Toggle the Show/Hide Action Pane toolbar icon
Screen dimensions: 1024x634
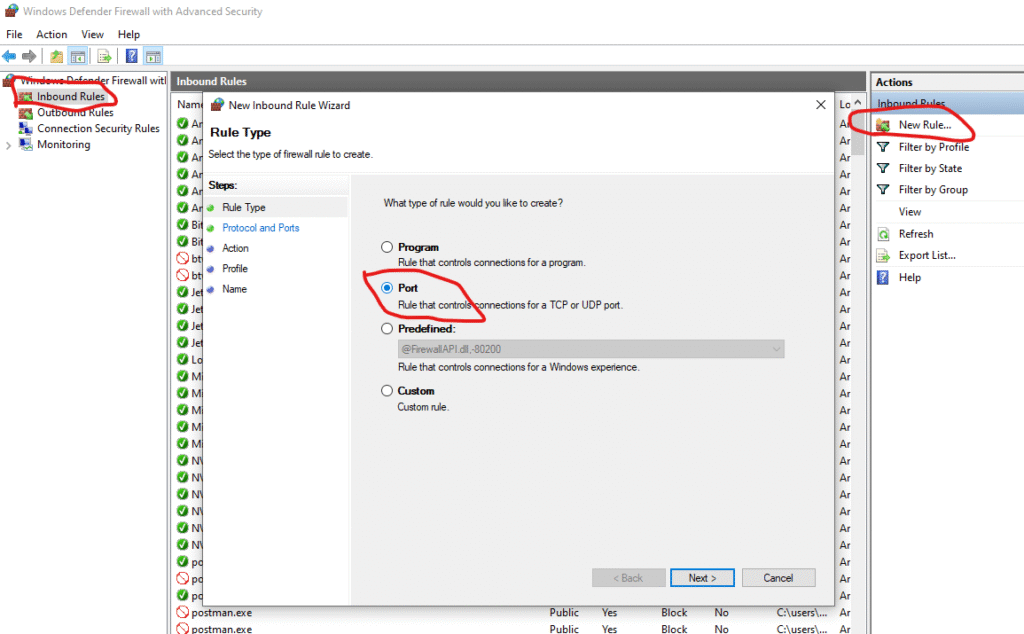click(153, 56)
